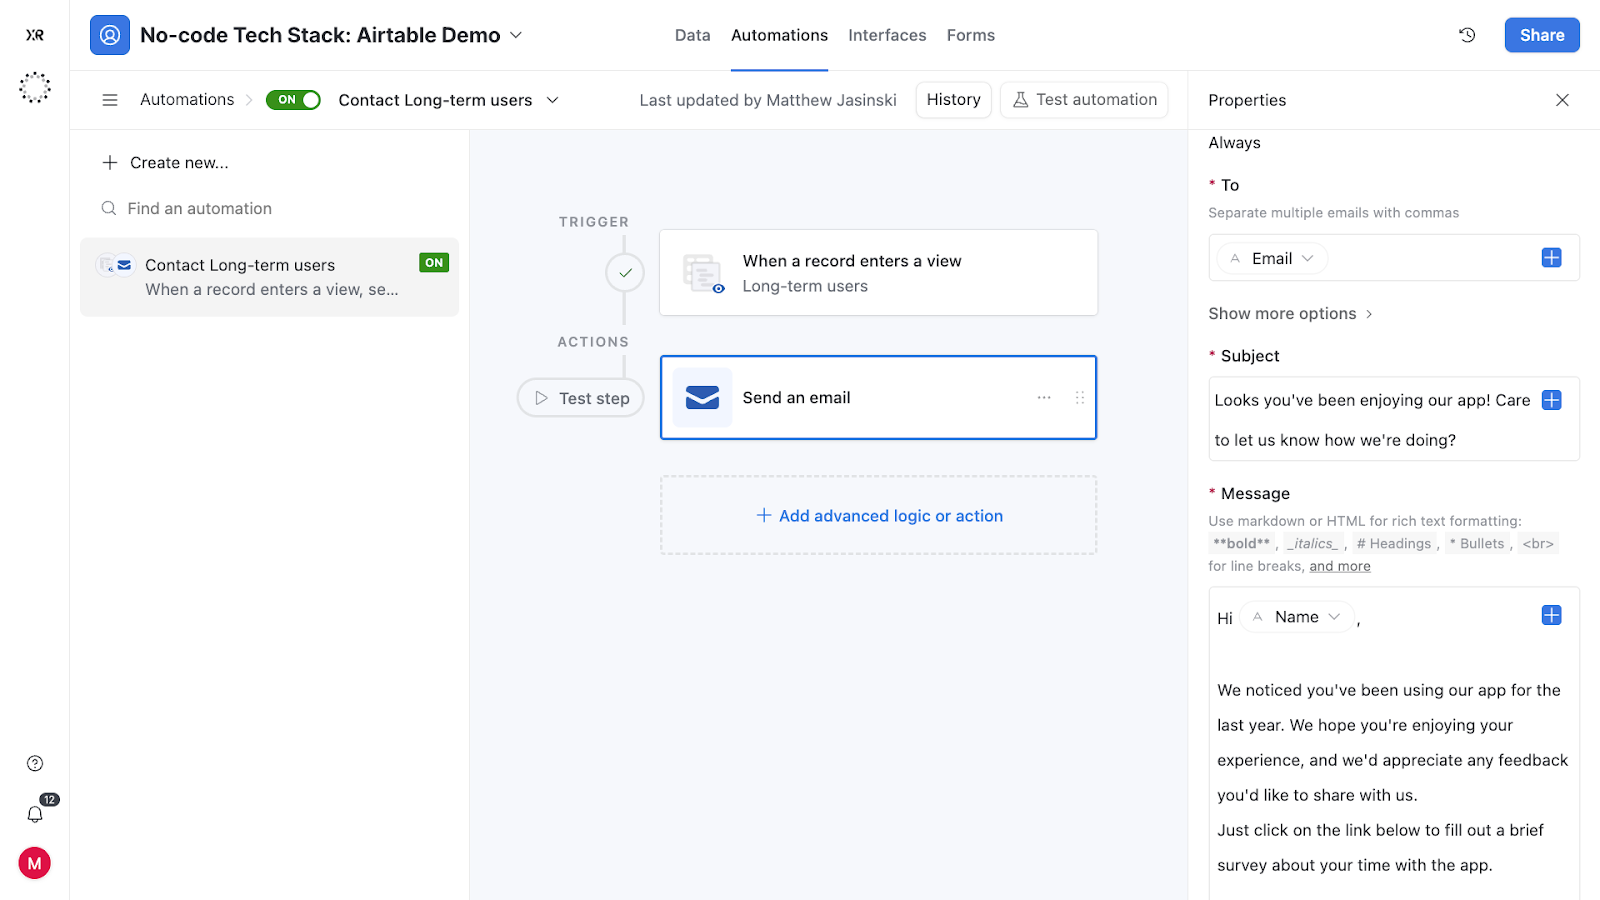Viewport: 1600px width, 900px height.
Task: Open notifications bell with 12 badge
Action: tap(35, 814)
